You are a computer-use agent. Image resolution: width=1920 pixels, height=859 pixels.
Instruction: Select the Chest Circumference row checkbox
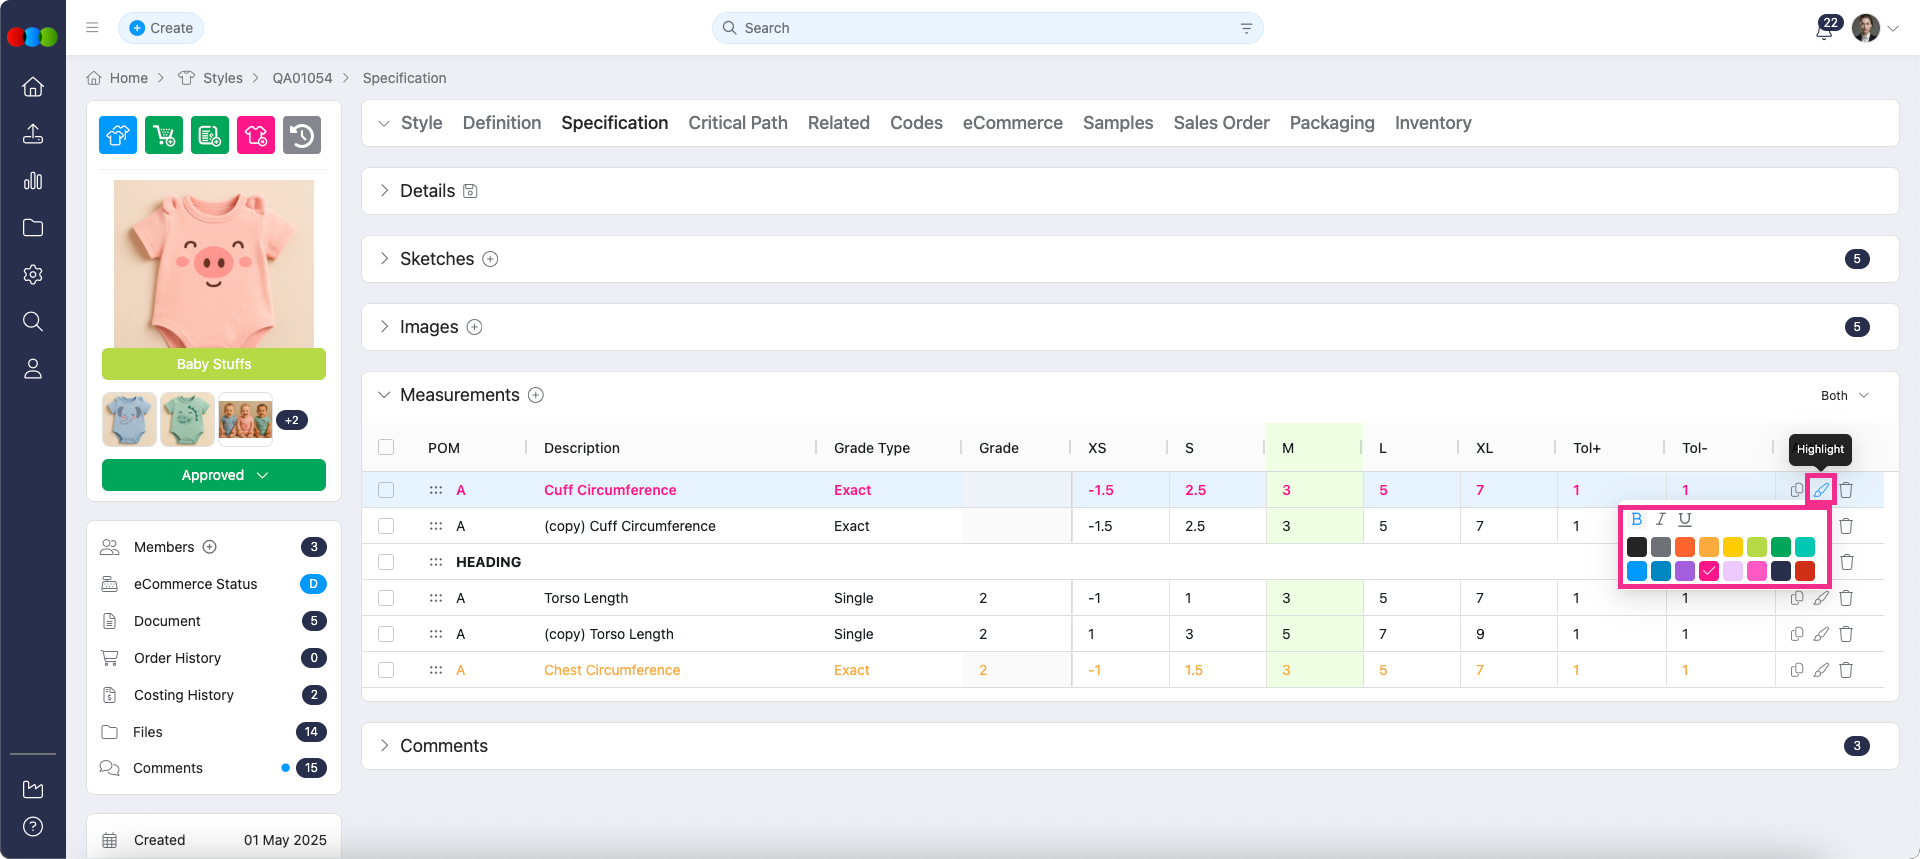click(386, 670)
